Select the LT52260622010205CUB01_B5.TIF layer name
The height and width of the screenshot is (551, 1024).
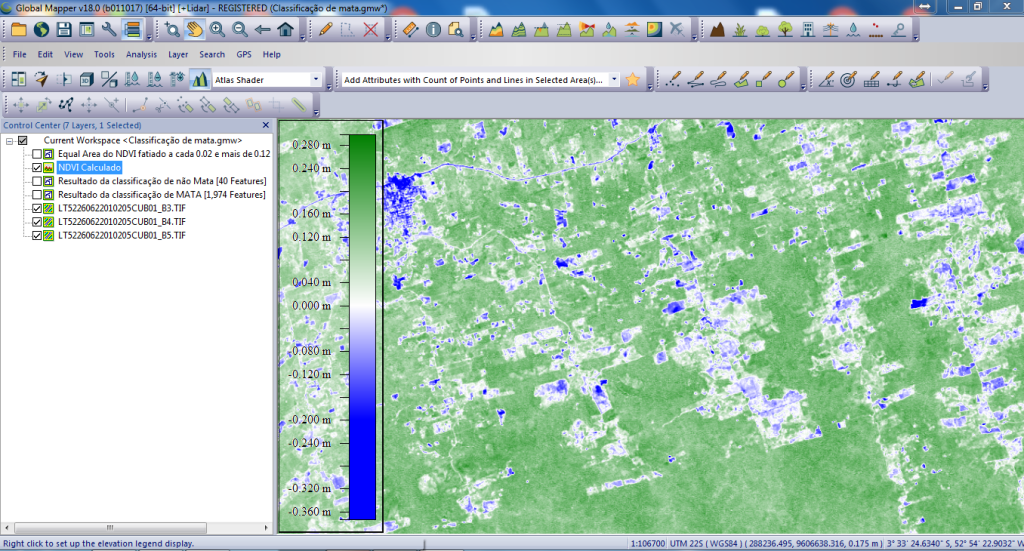(x=121, y=235)
